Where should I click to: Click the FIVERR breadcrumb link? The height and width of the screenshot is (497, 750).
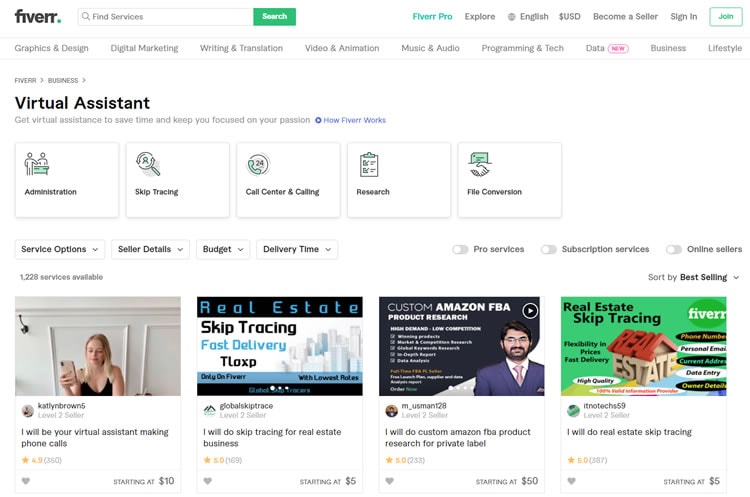coord(25,80)
